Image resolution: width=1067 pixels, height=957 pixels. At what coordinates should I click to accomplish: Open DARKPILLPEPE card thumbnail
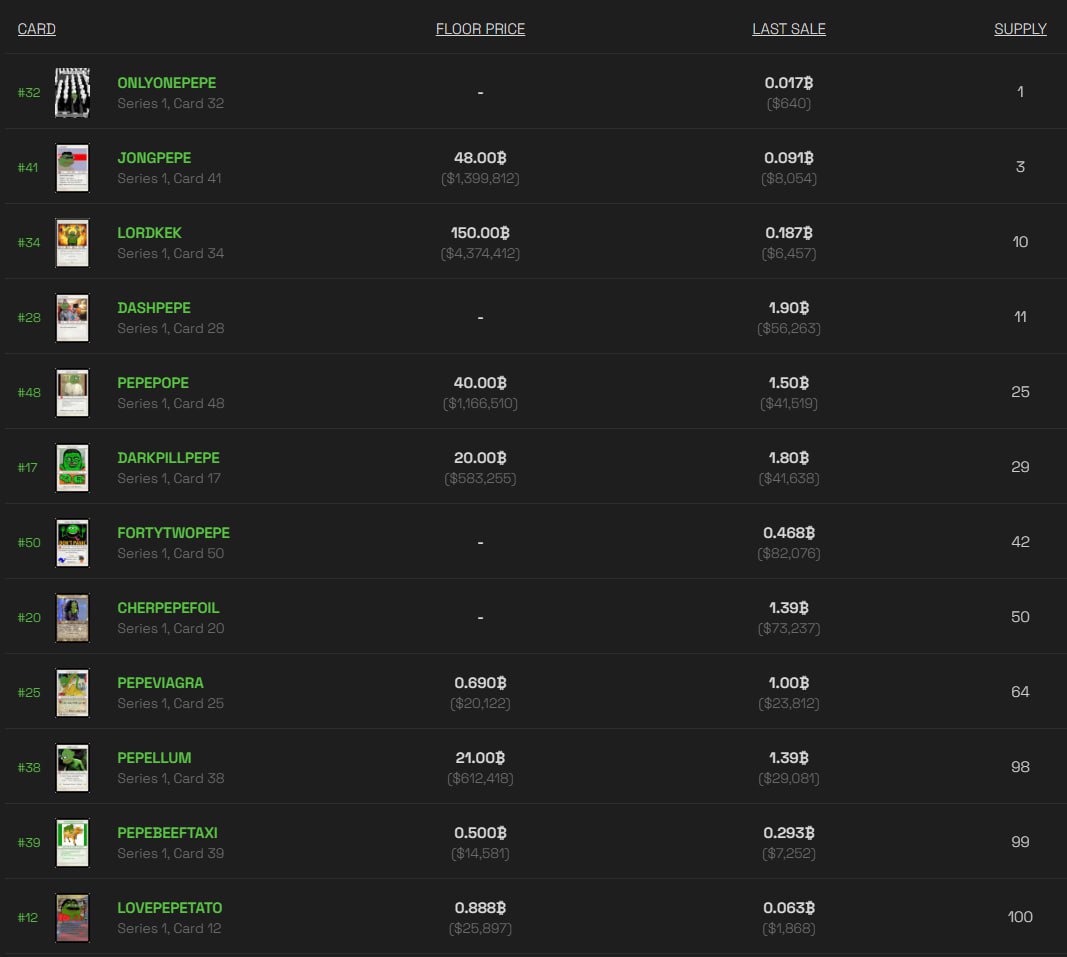tap(72, 468)
